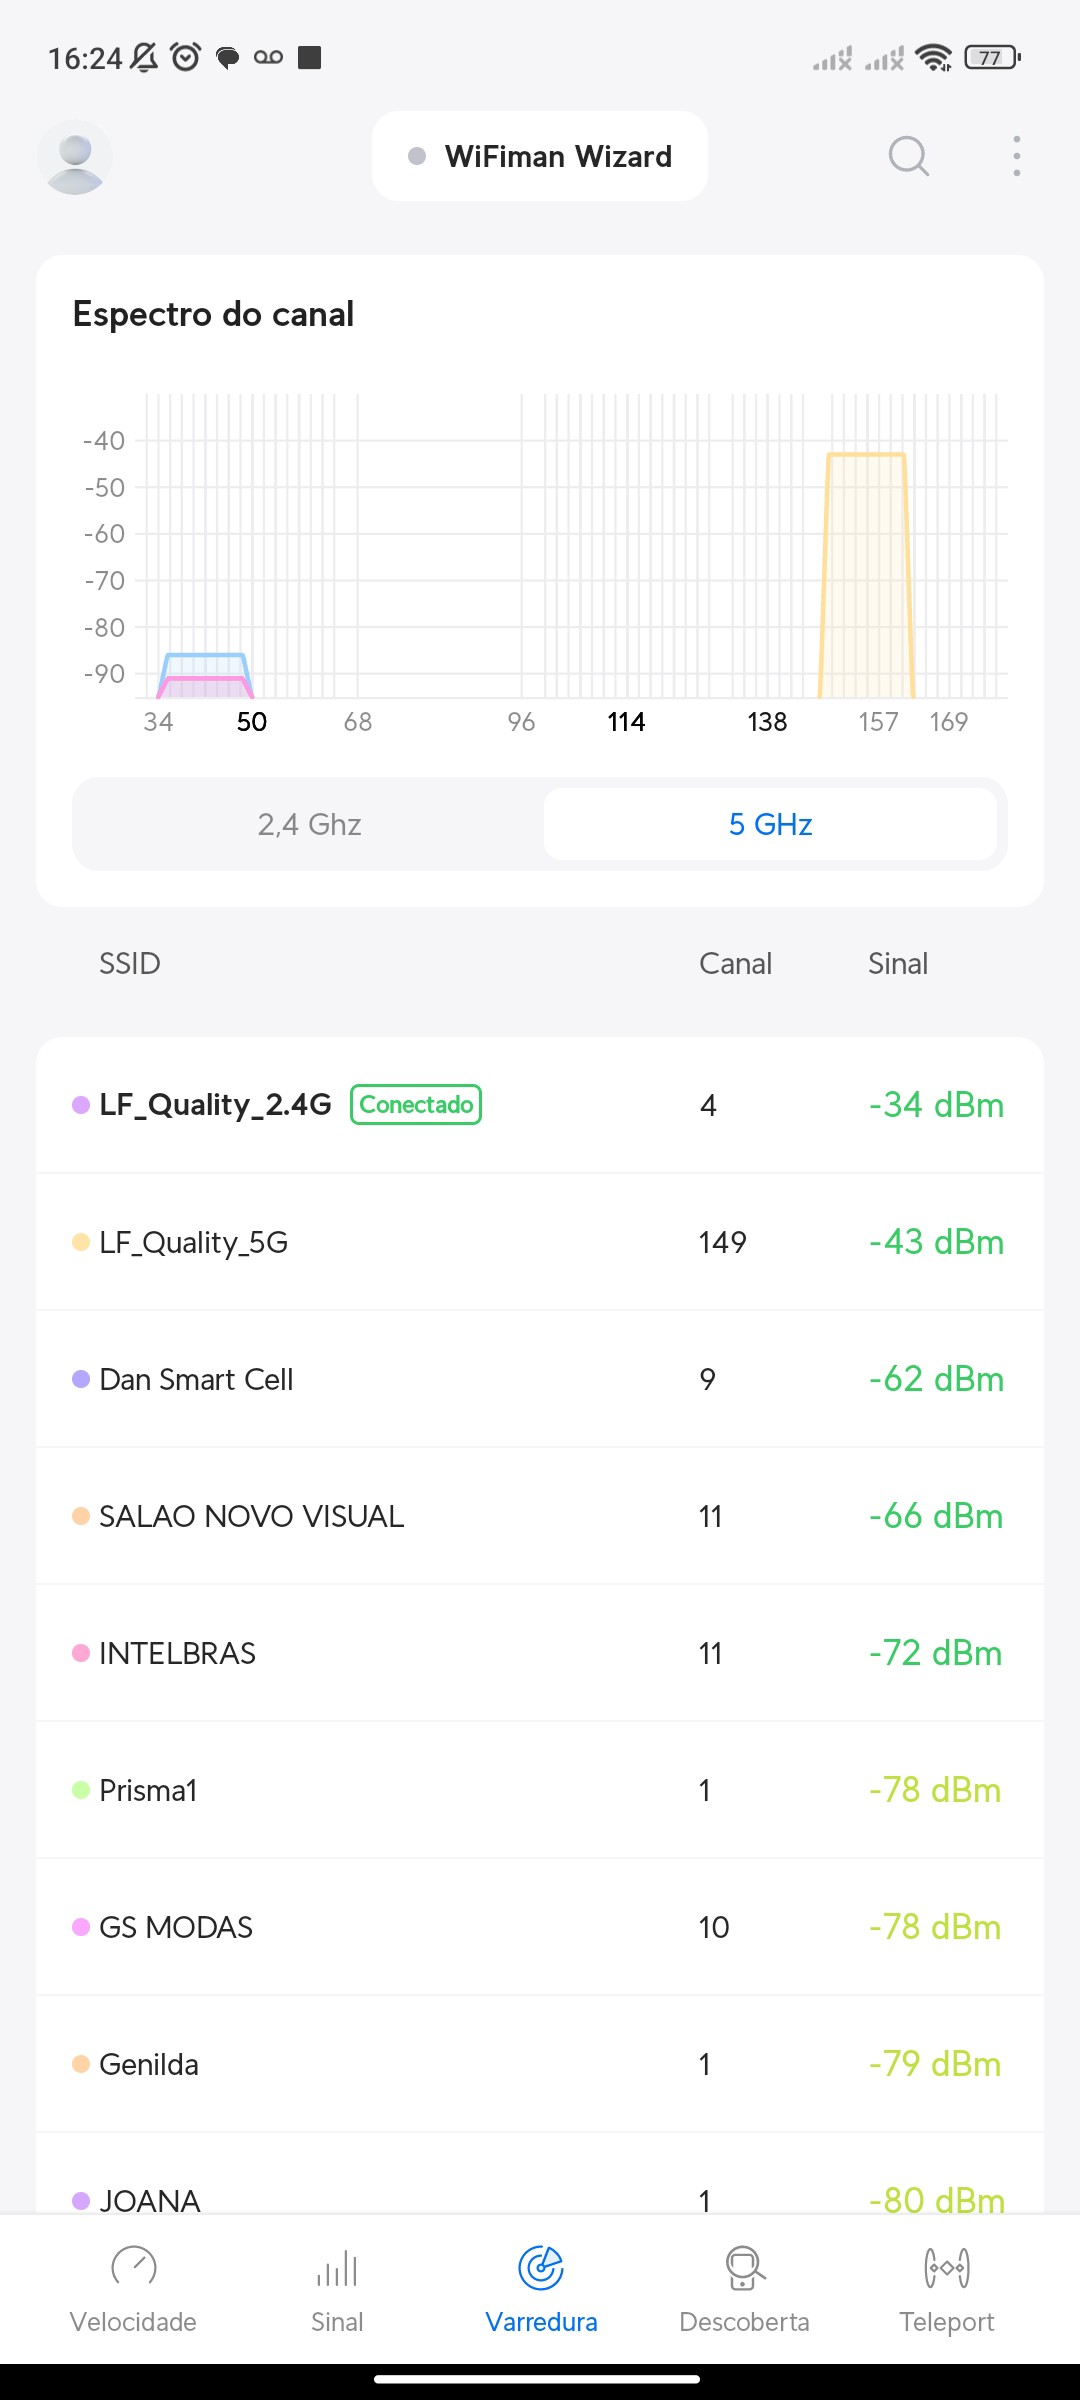
Task: Select the 5 GHz band option
Action: pyautogui.click(x=770, y=824)
